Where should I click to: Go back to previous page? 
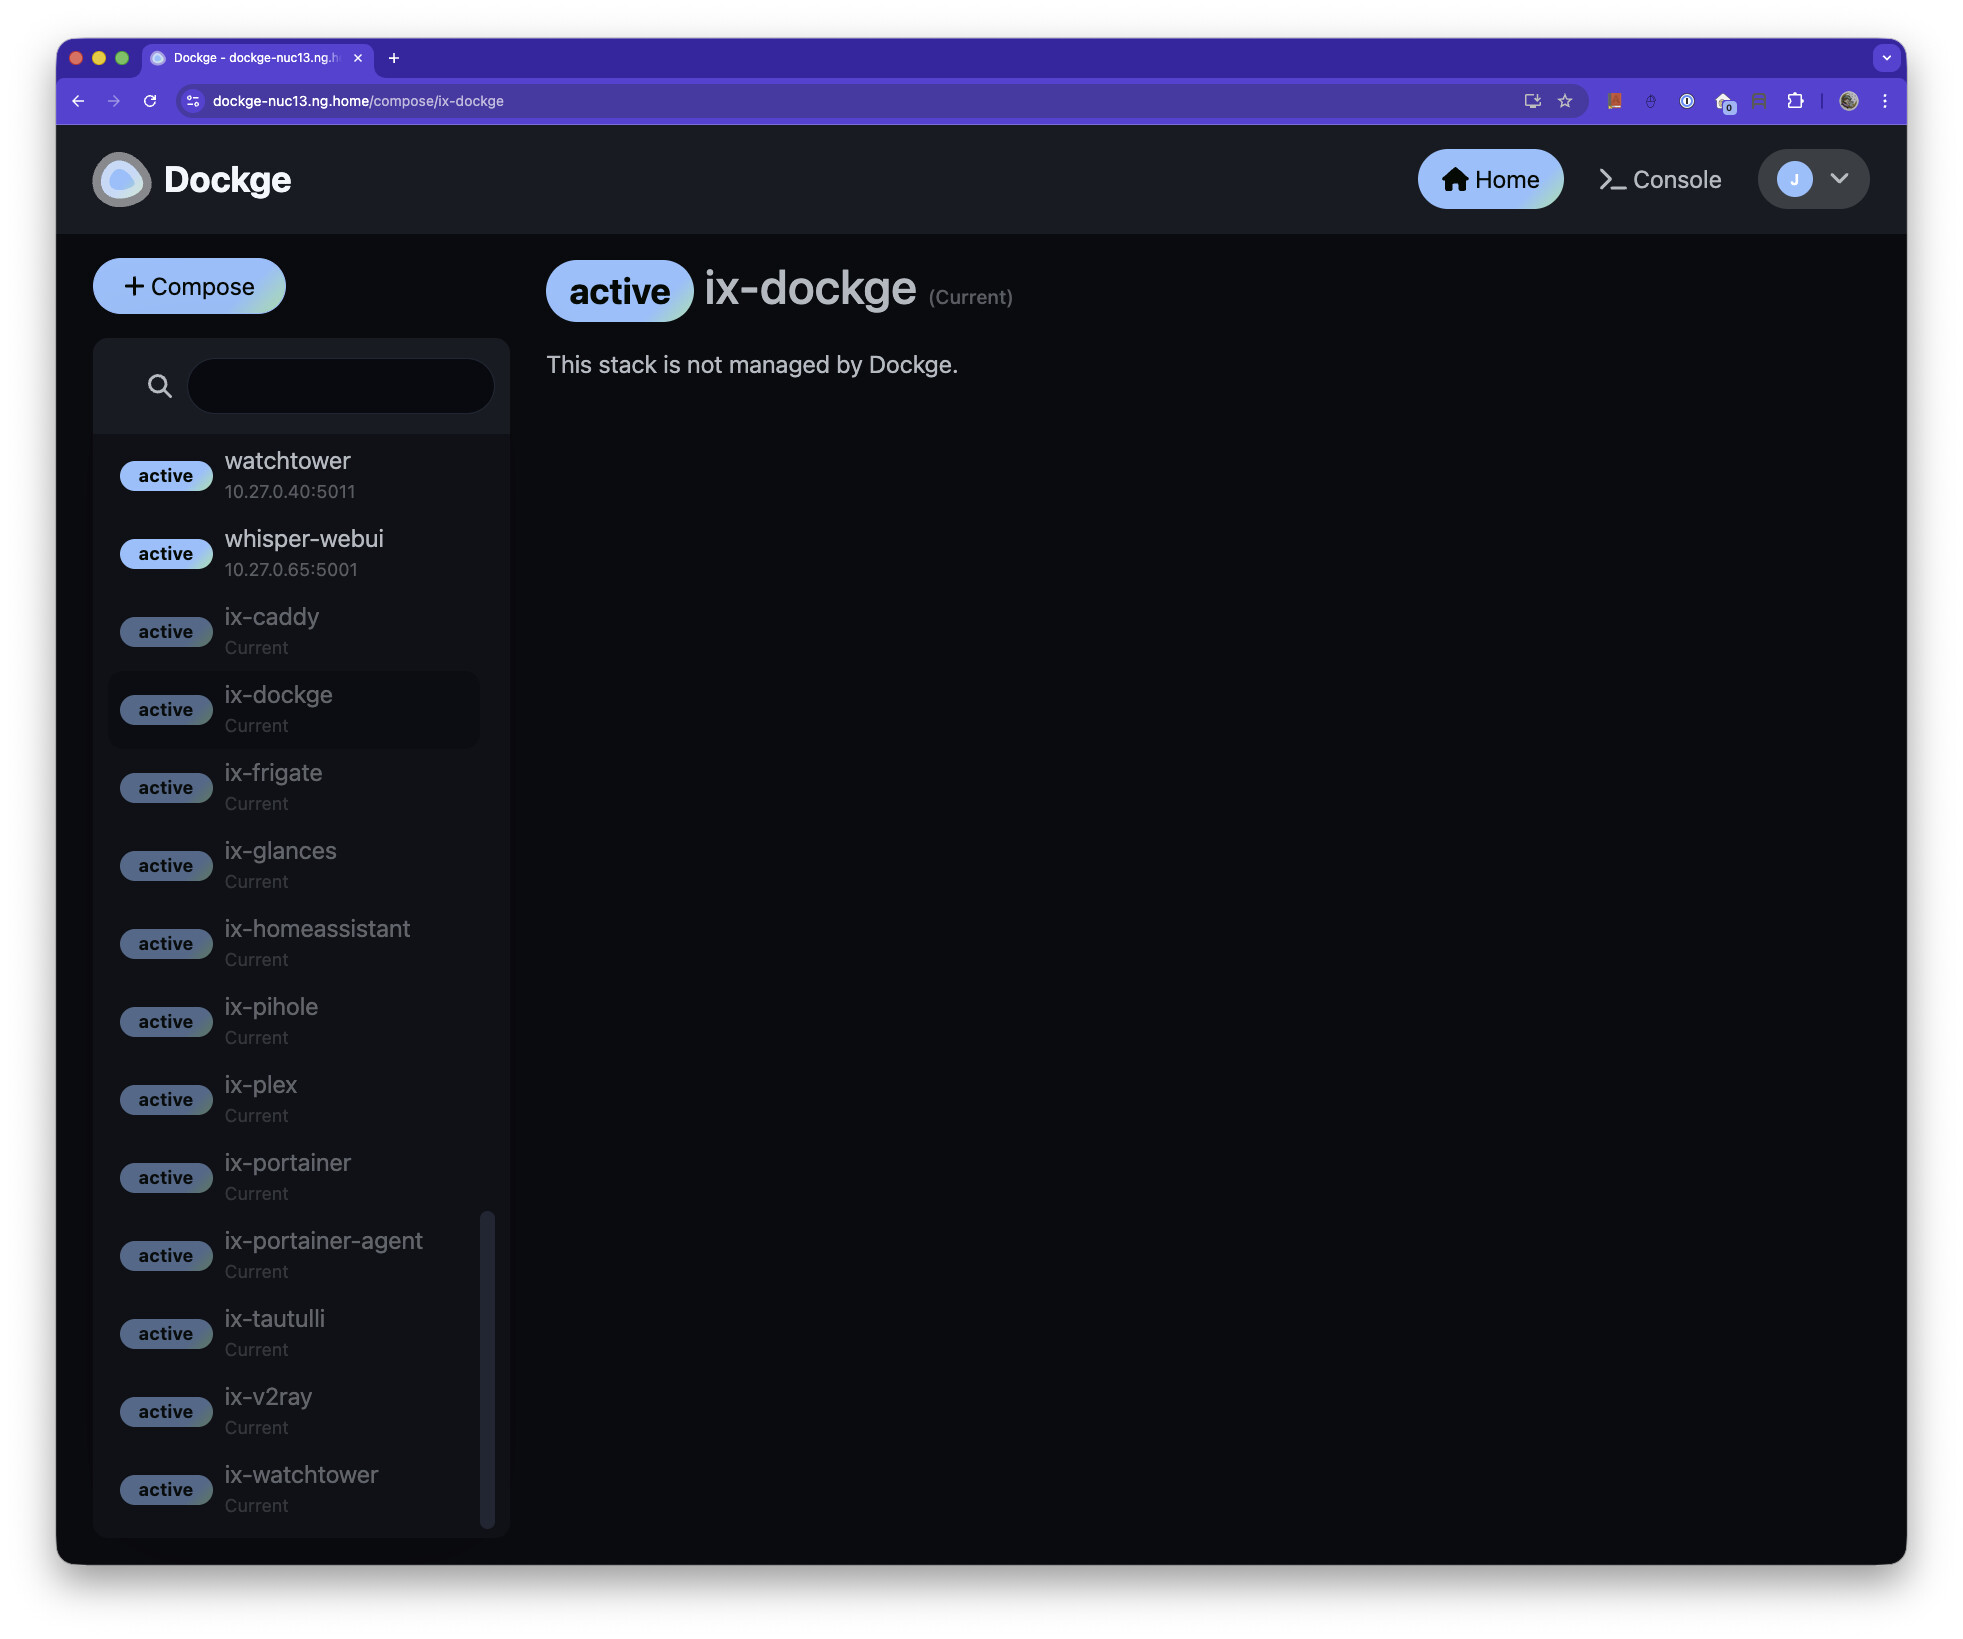[78, 101]
